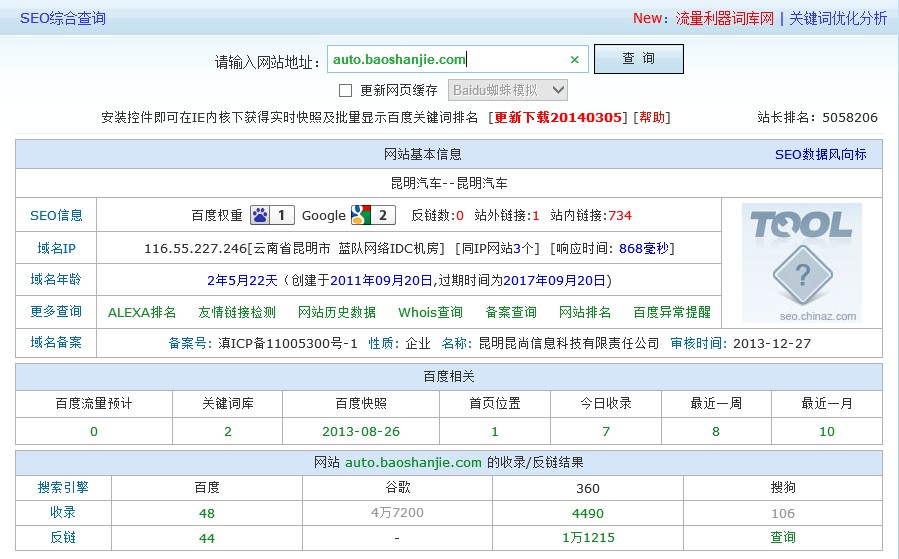Click 360 反链 count 1万1215
This screenshot has height=559, width=899.
(588, 538)
